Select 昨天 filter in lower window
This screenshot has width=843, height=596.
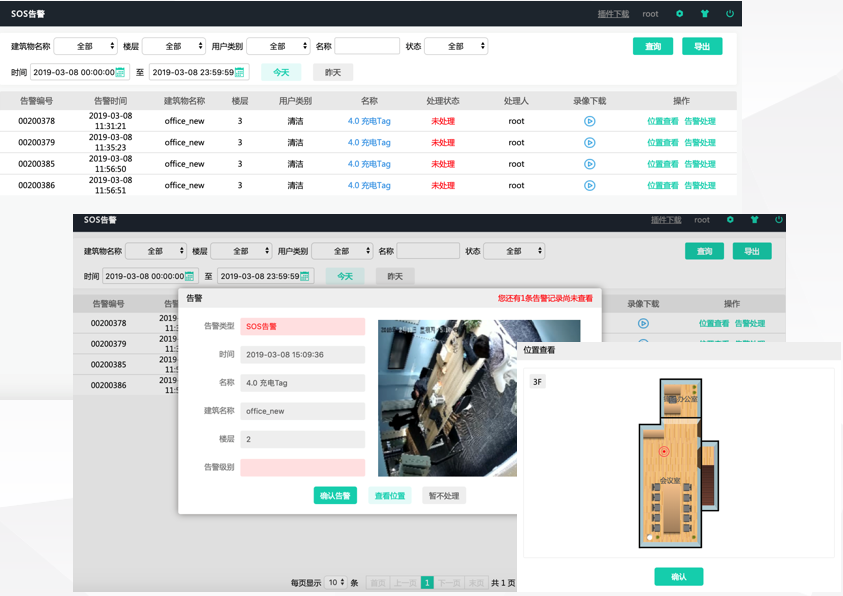coord(395,276)
